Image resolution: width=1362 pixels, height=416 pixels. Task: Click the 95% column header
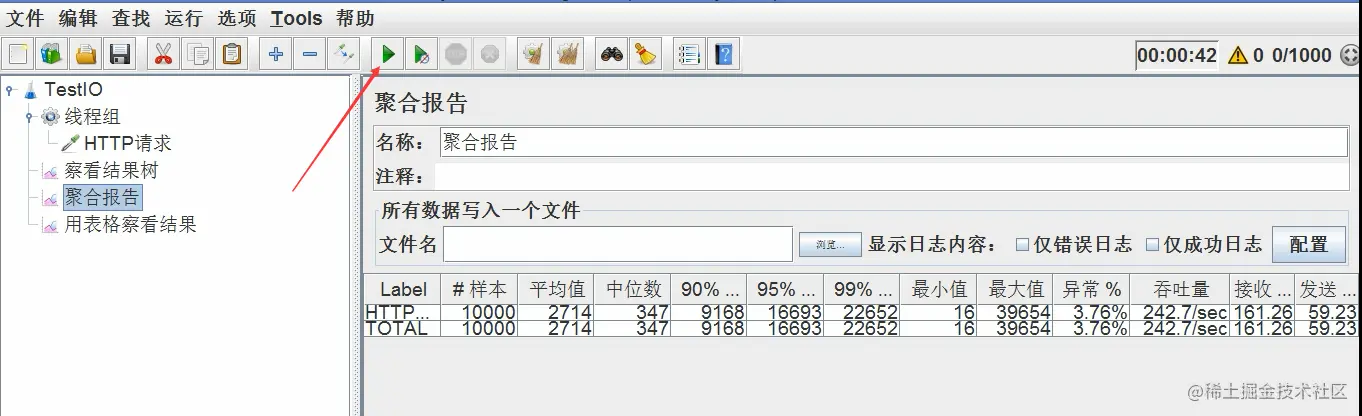point(785,290)
